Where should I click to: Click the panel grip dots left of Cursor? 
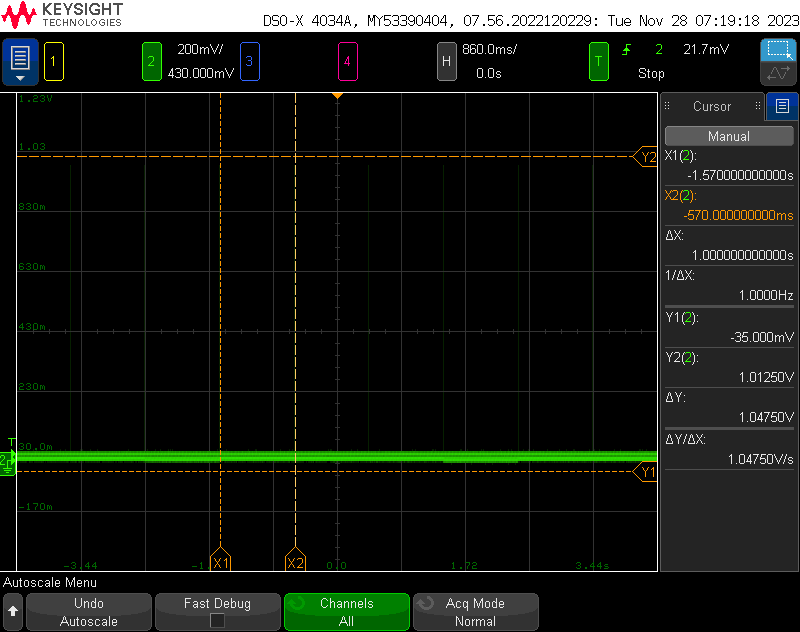point(667,106)
